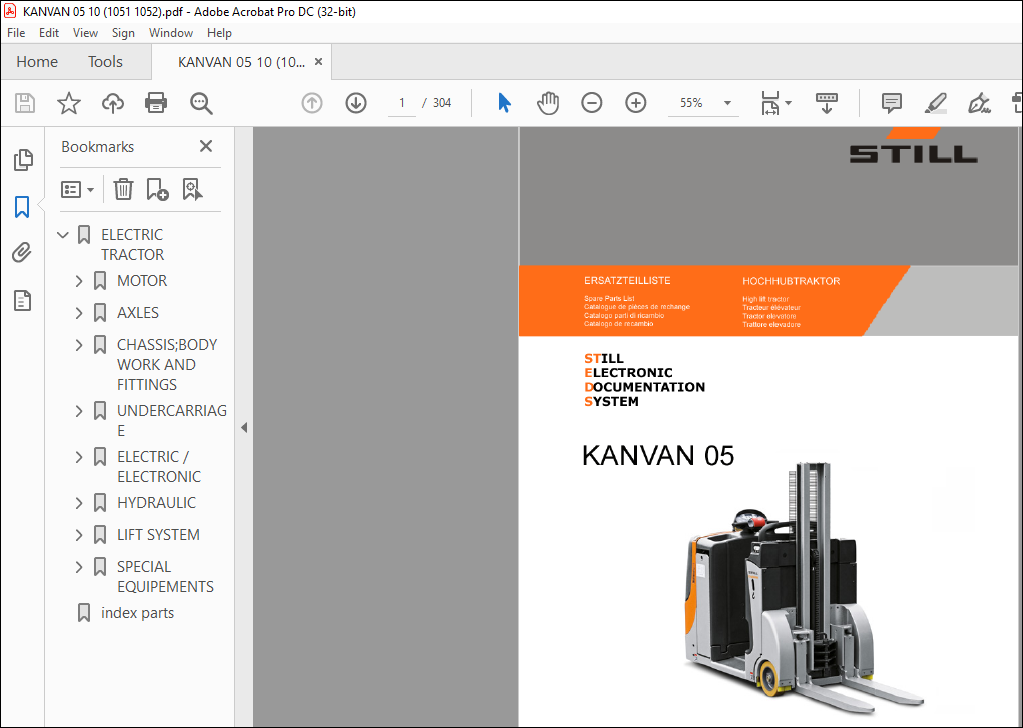Jump to the index parts bookmark
1023x728 pixels.
coord(138,613)
